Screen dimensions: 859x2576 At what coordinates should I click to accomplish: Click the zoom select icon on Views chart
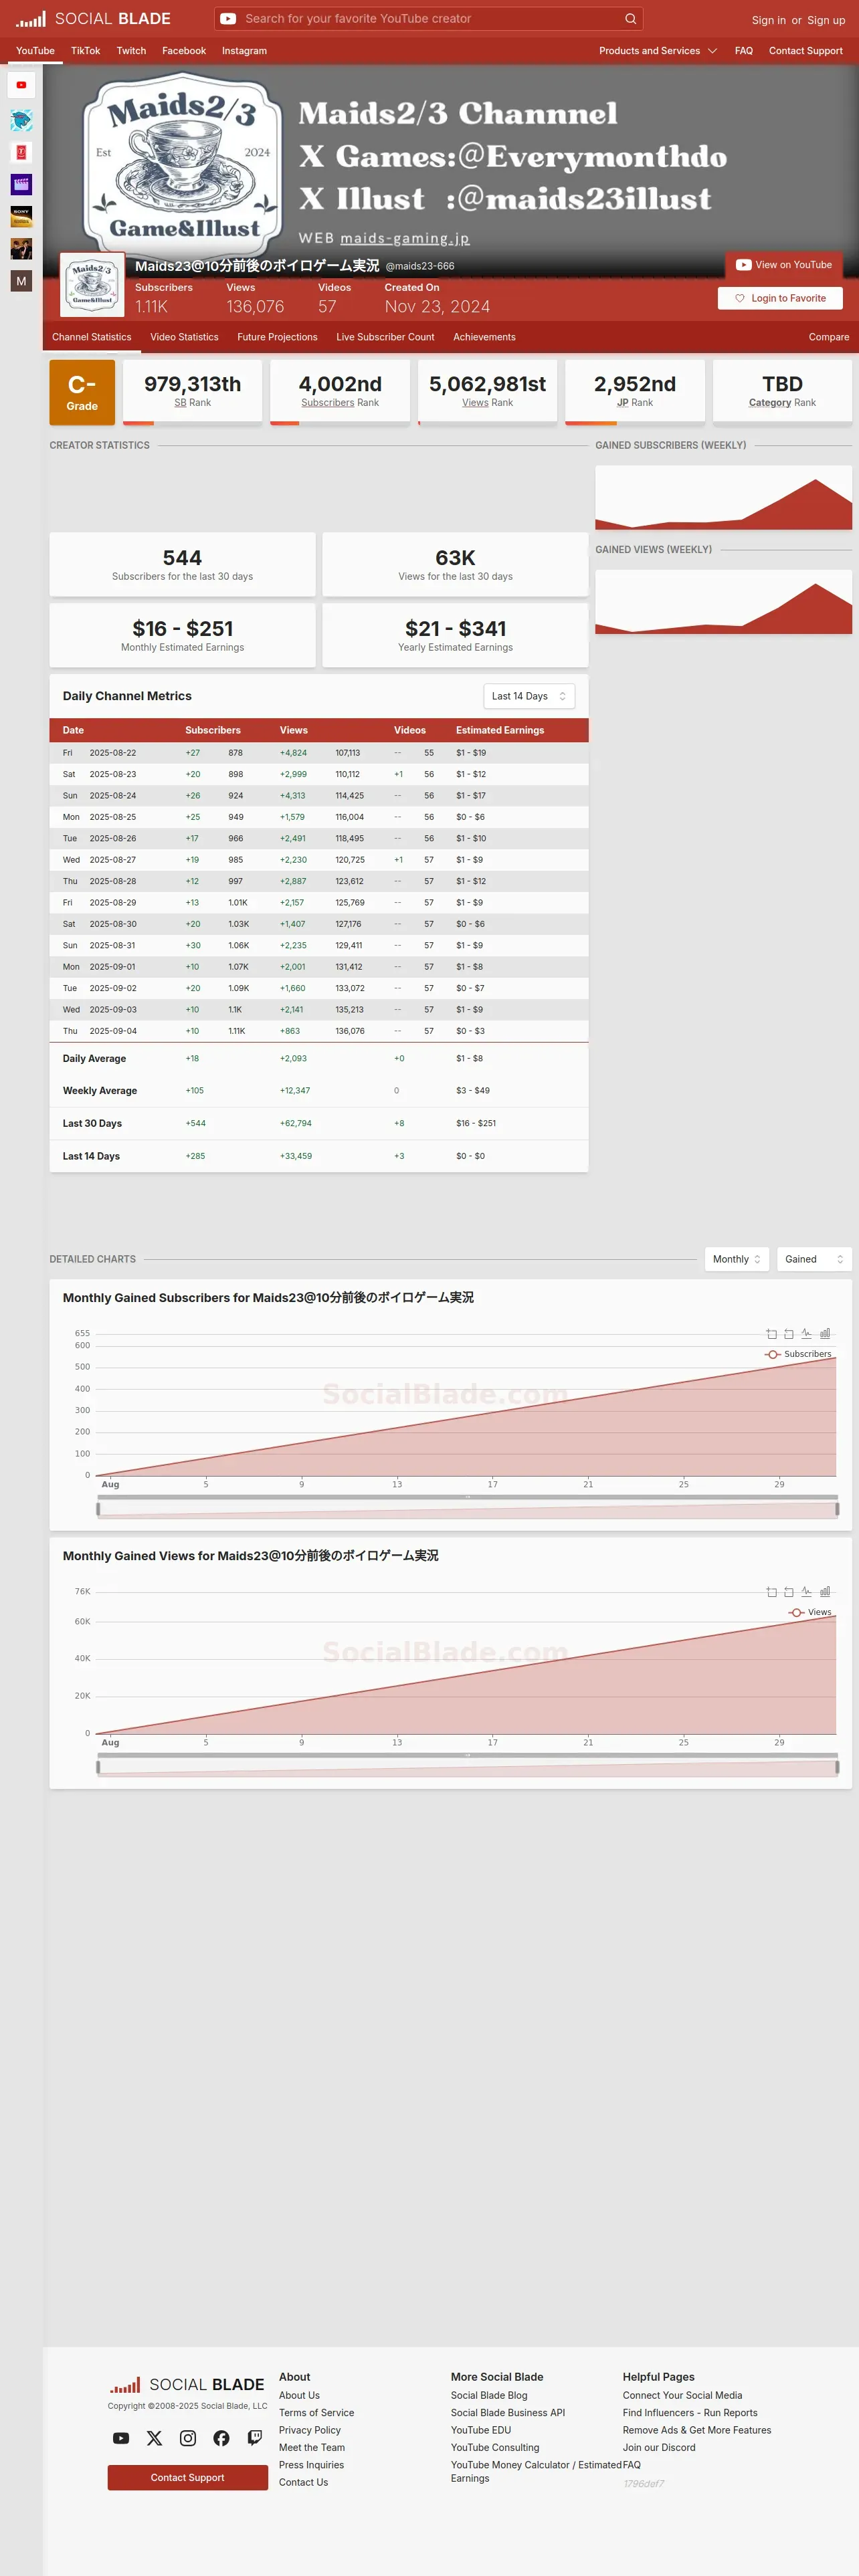(771, 1591)
